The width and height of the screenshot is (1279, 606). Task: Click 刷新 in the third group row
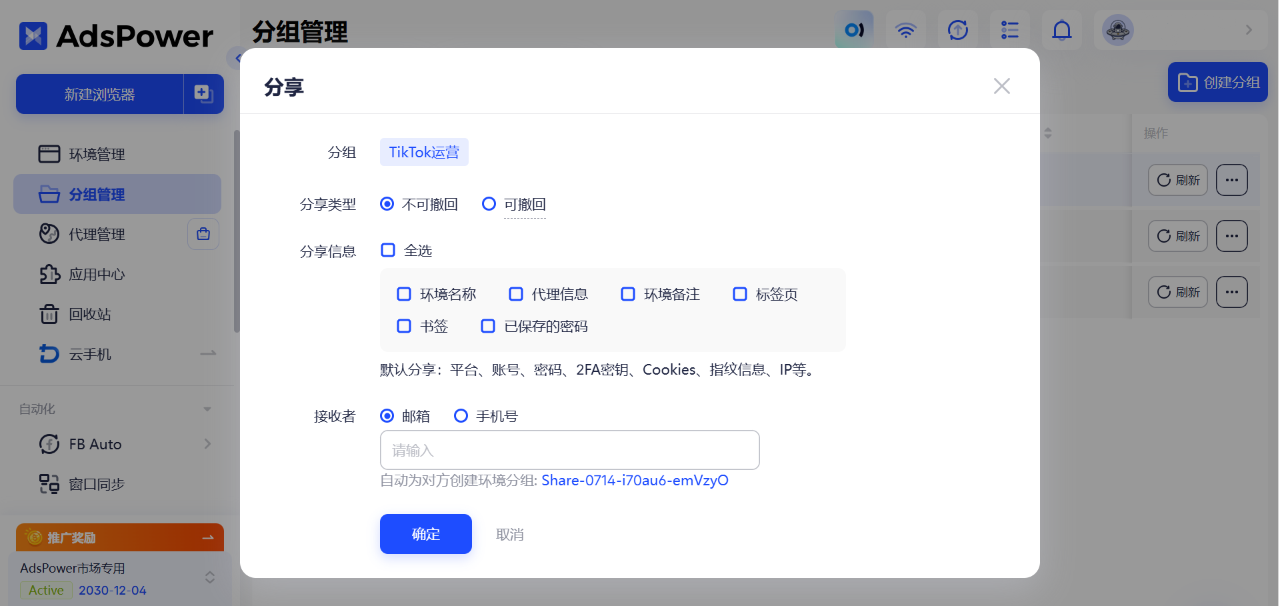pyautogui.click(x=1178, y=292)
